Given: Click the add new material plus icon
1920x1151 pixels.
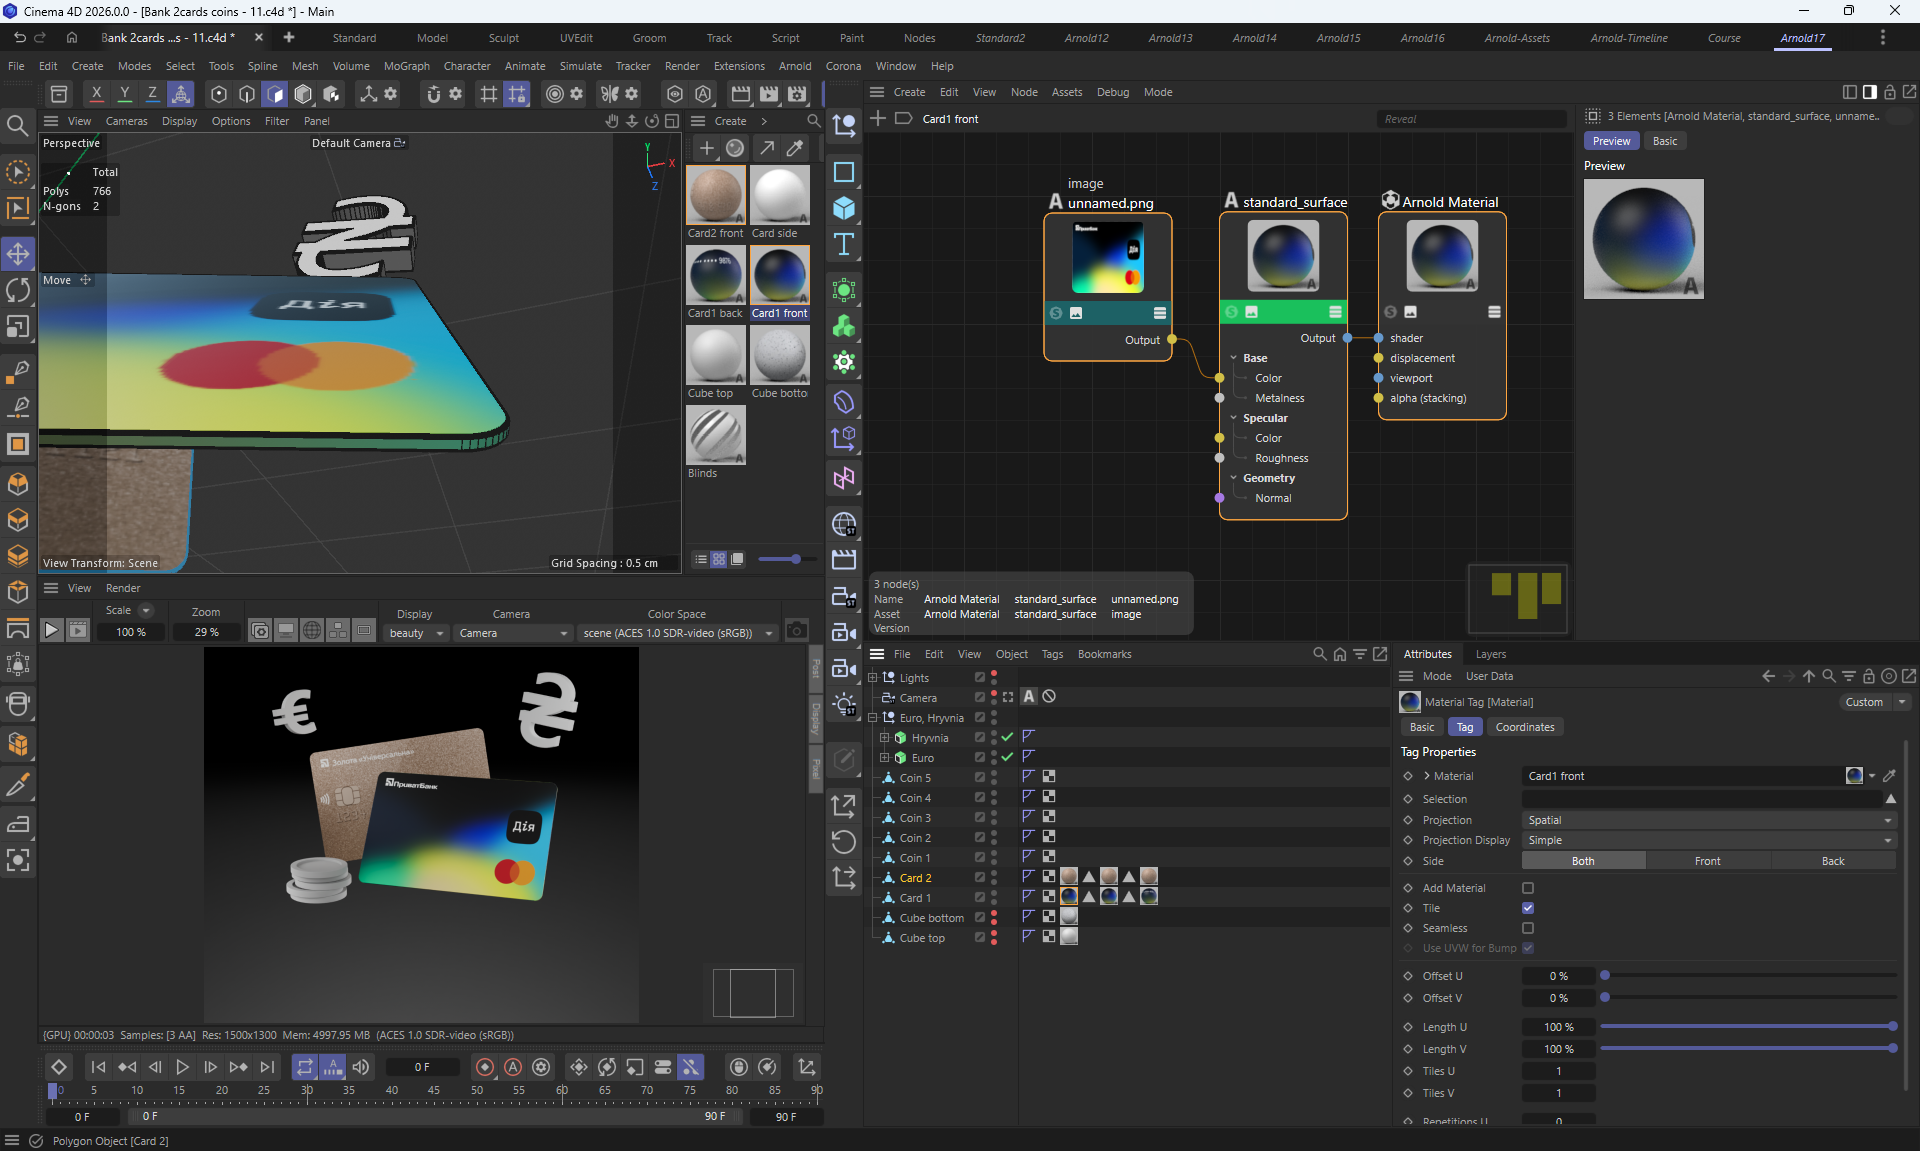Looking at the screenshot, I should 706,148.
